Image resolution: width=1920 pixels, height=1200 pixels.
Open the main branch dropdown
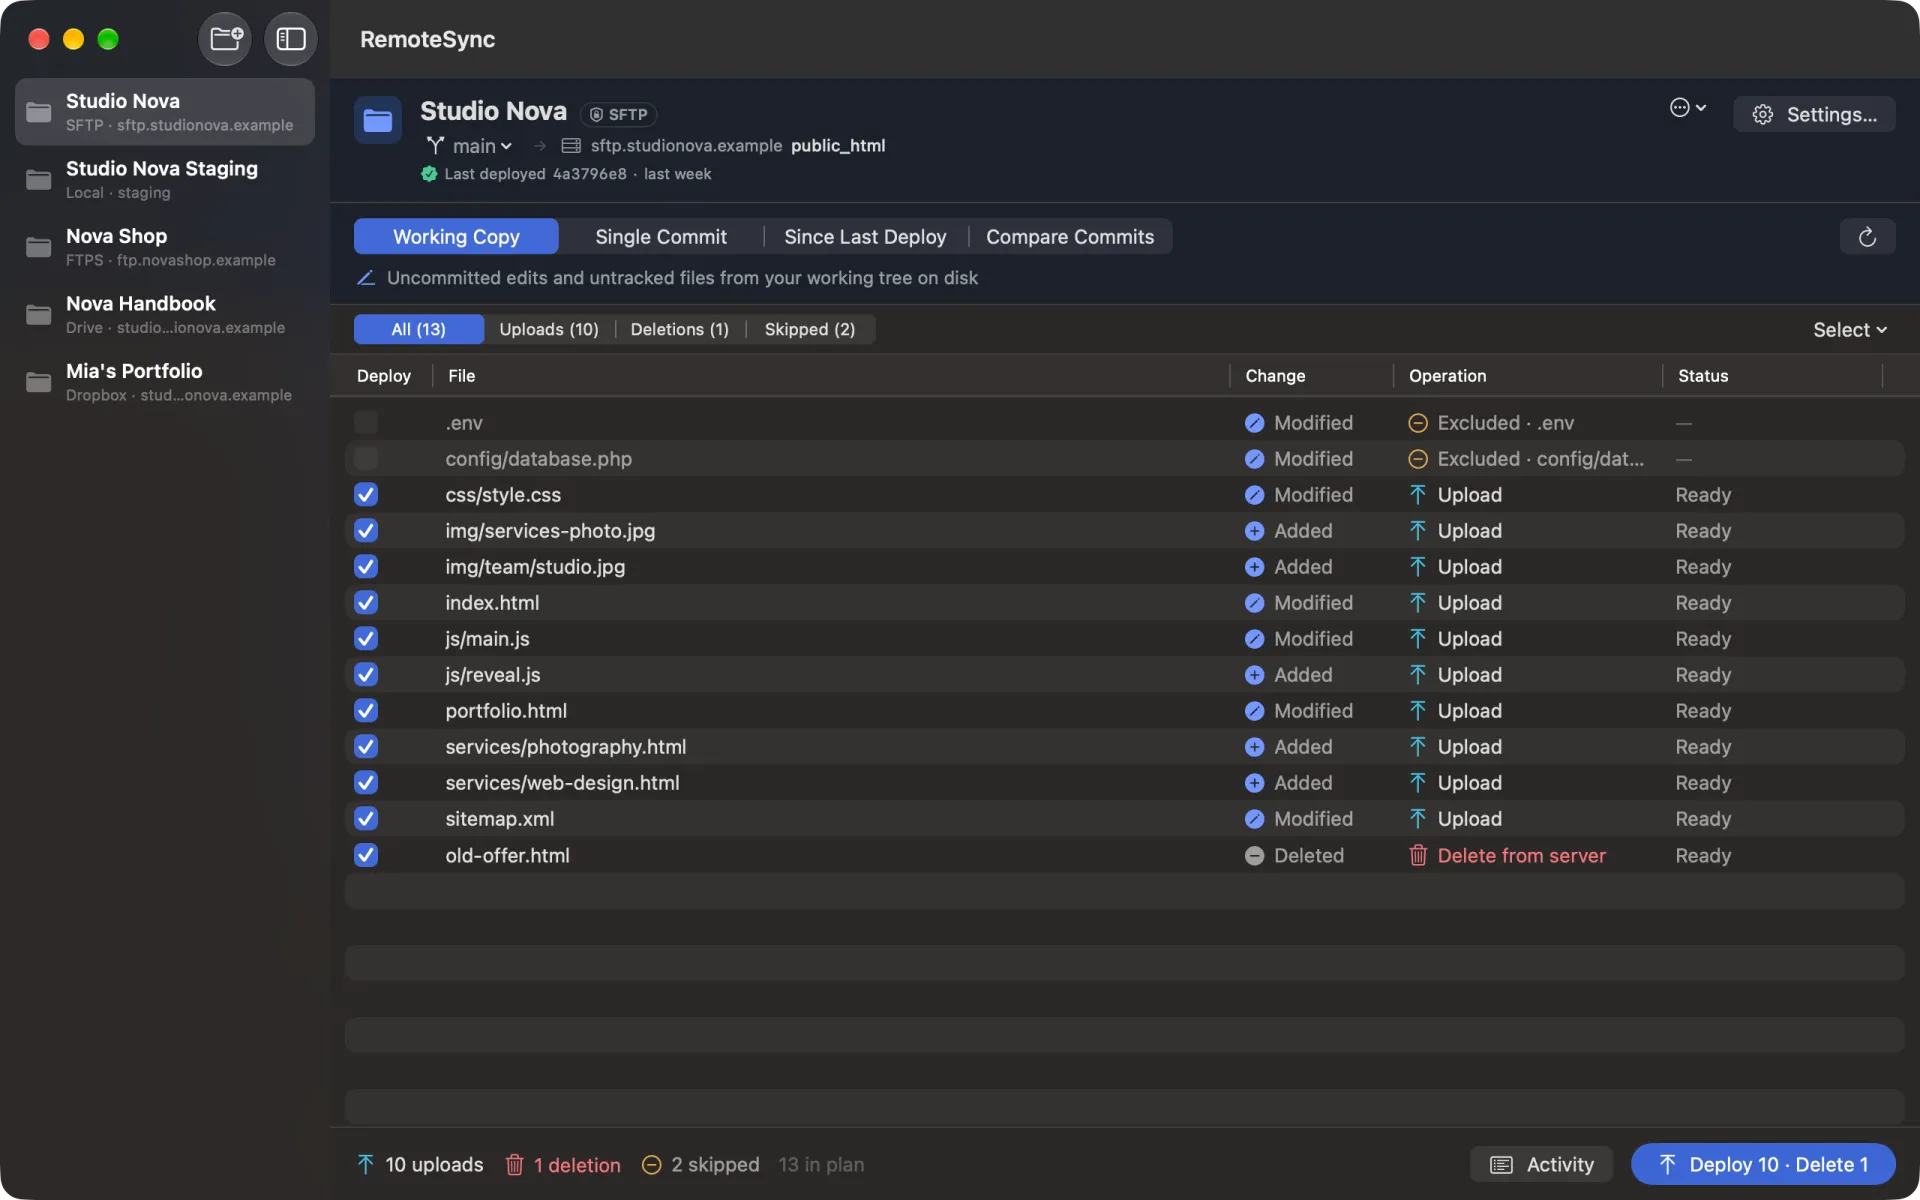470,146
